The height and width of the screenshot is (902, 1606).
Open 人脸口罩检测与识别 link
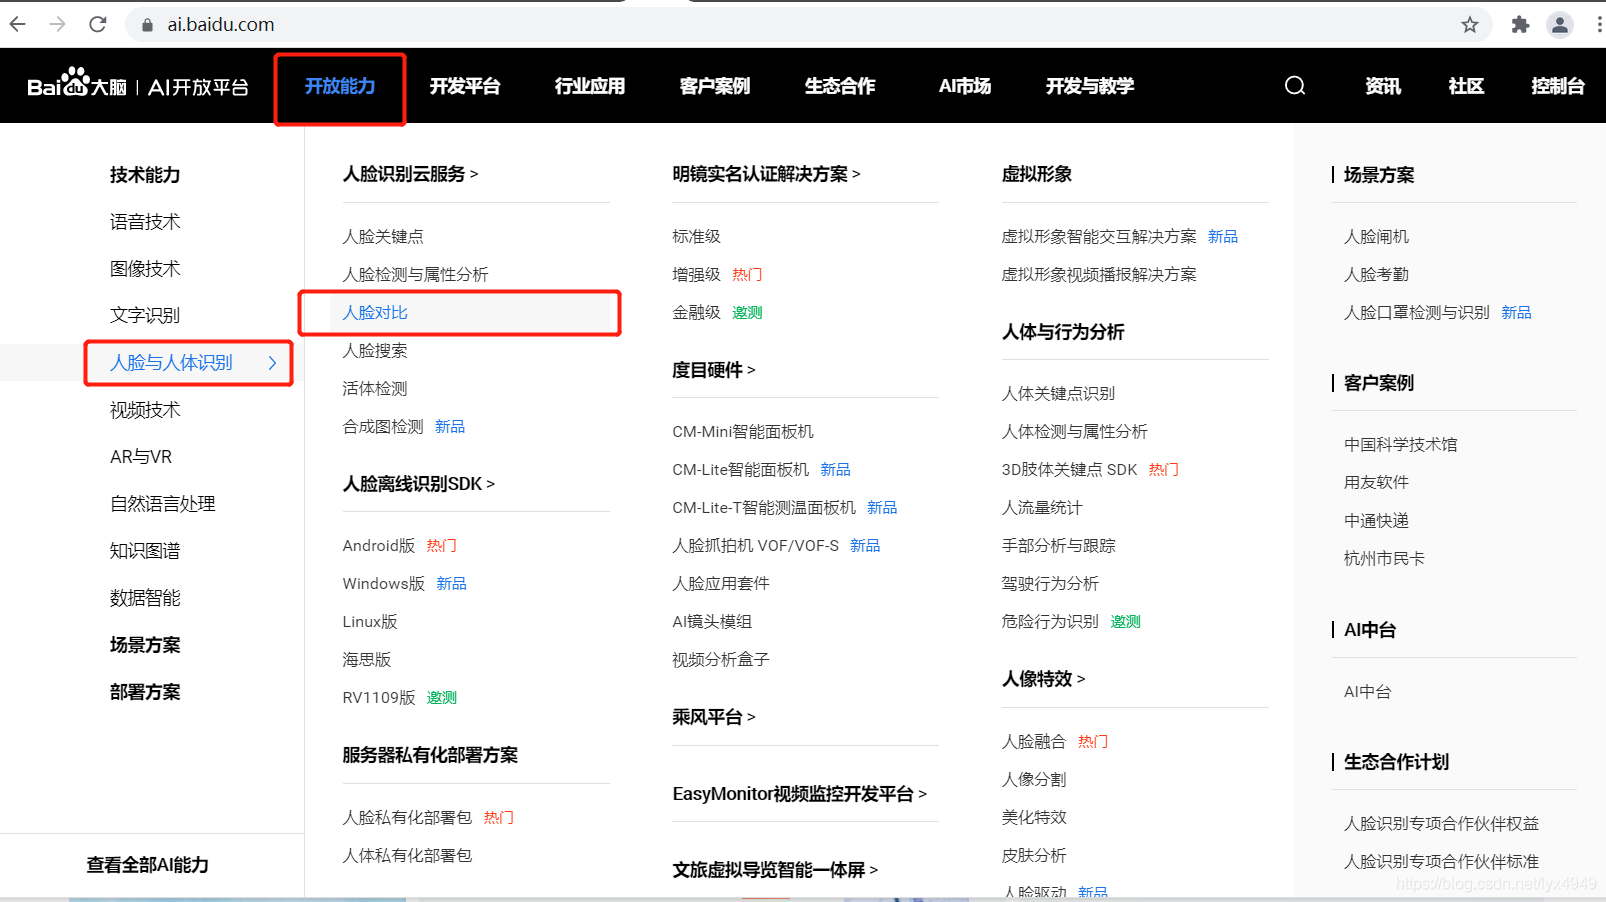point(1416,313)
